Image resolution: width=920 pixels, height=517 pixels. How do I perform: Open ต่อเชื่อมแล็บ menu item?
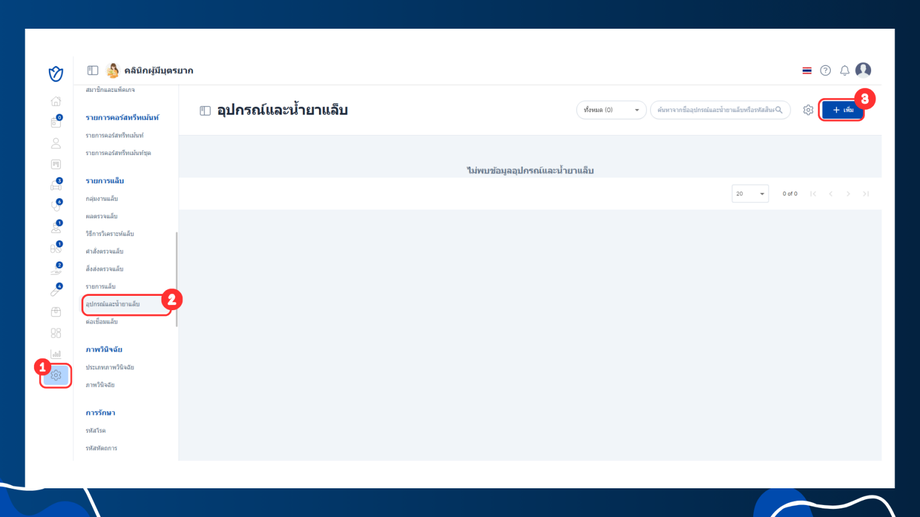point(102,322)
